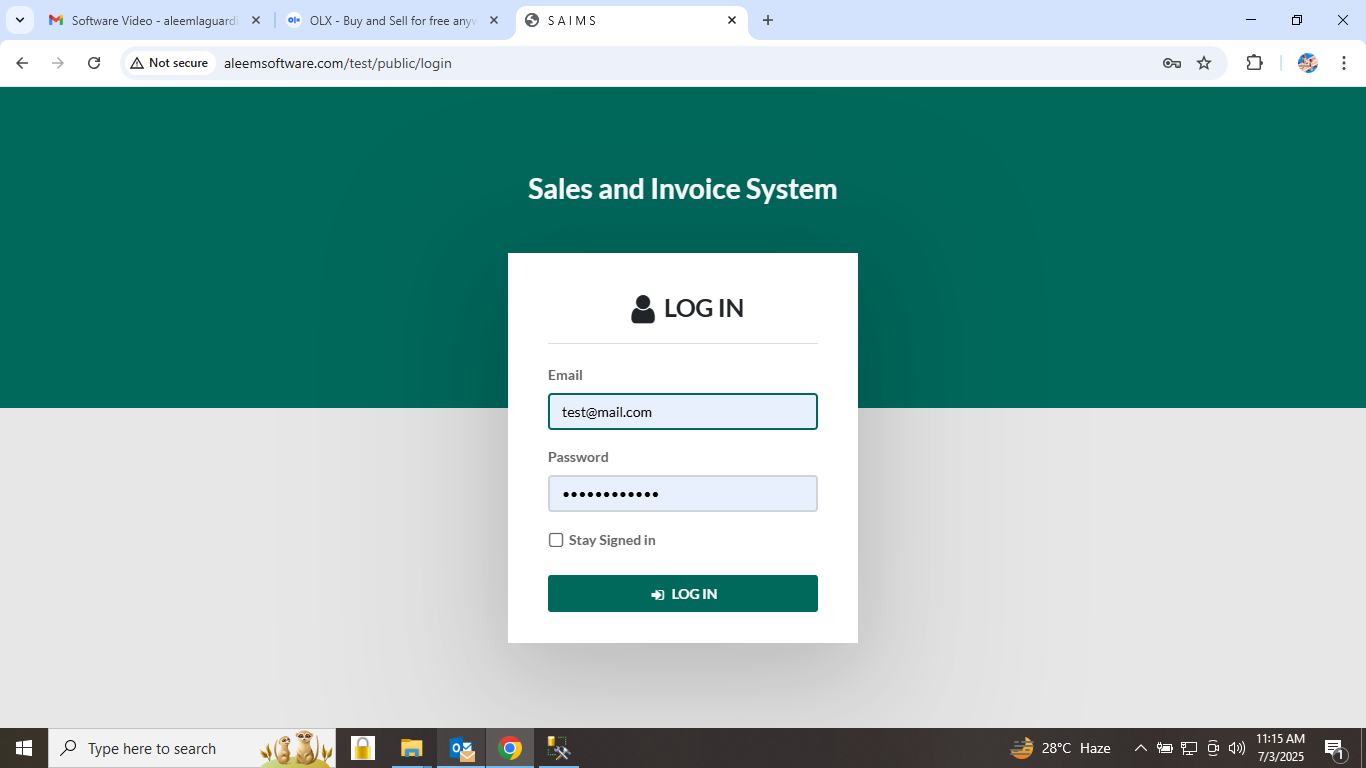Switch to Software Video Gmail tab

(152, 20)
